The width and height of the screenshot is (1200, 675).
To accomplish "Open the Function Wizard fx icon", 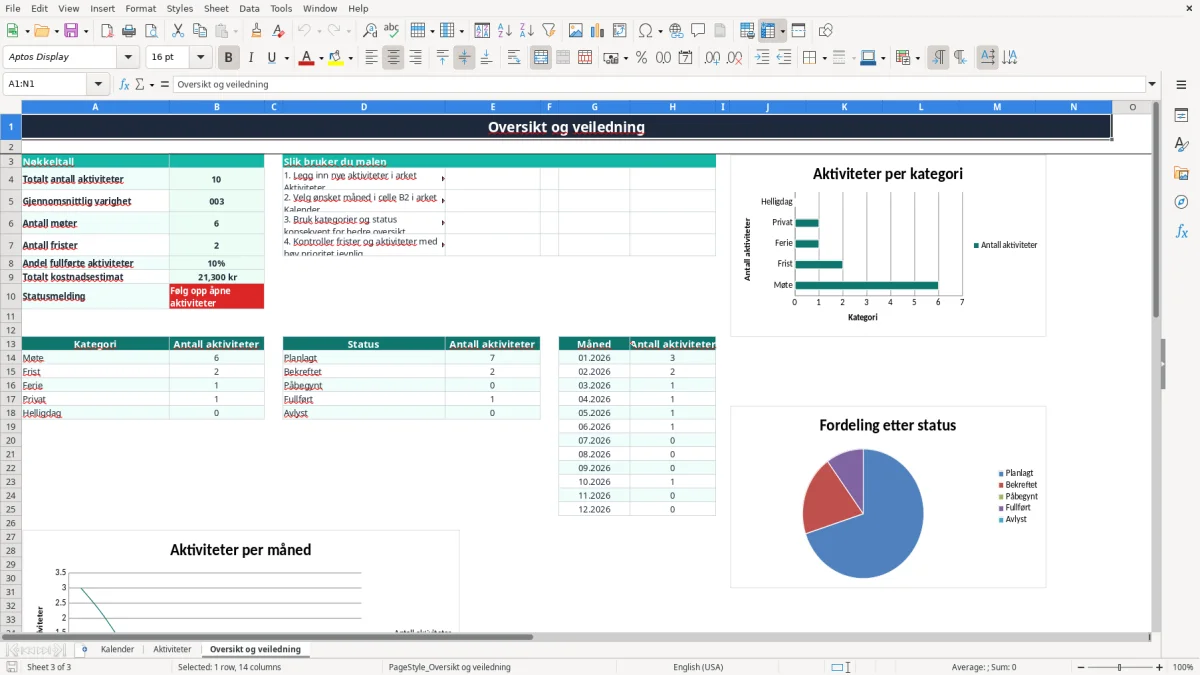I will pos(124,85).
